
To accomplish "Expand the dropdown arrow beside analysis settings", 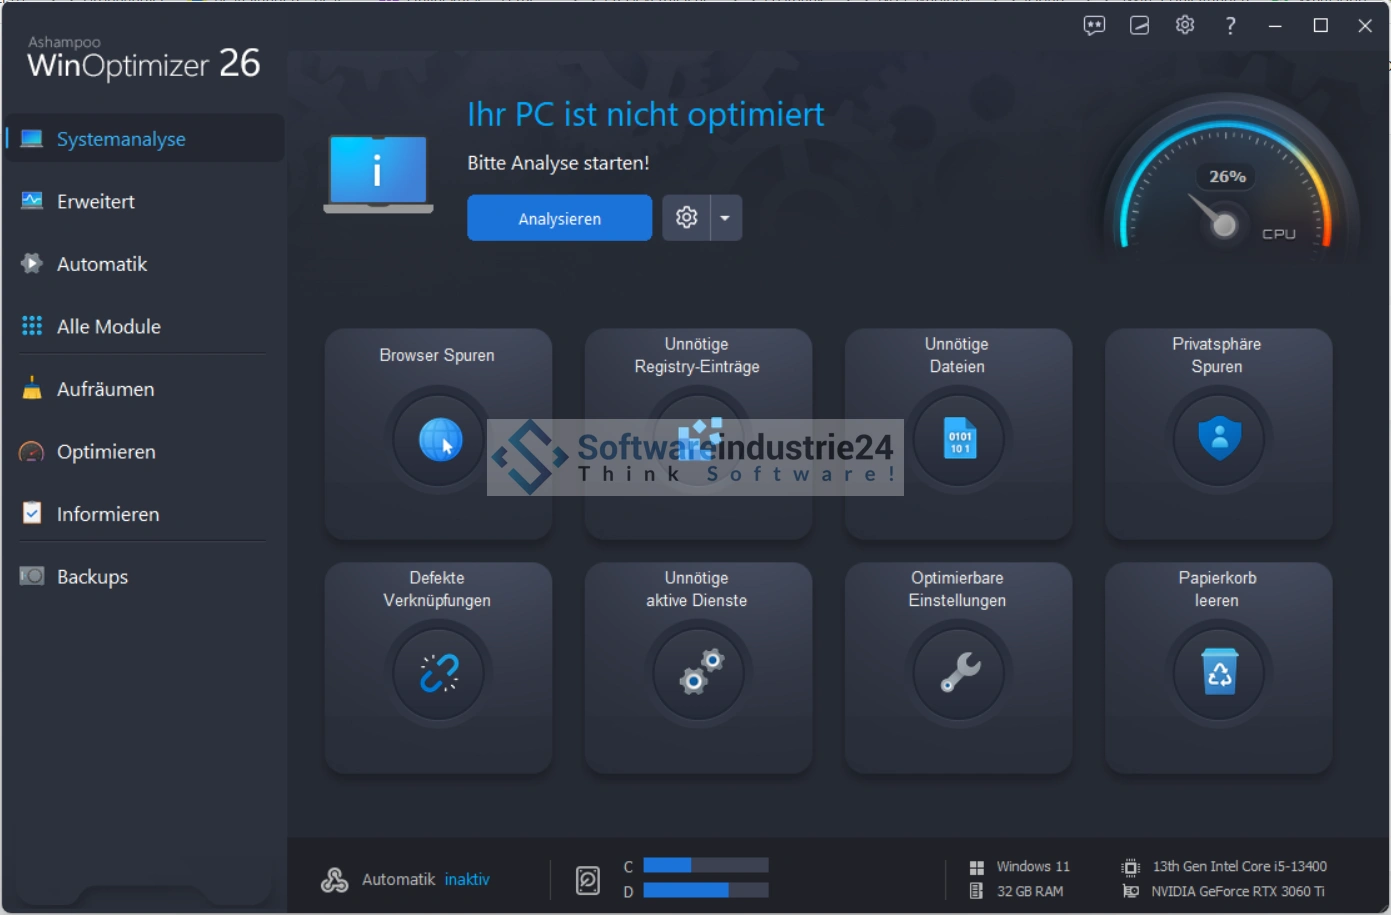I will [x=726, y=218].
